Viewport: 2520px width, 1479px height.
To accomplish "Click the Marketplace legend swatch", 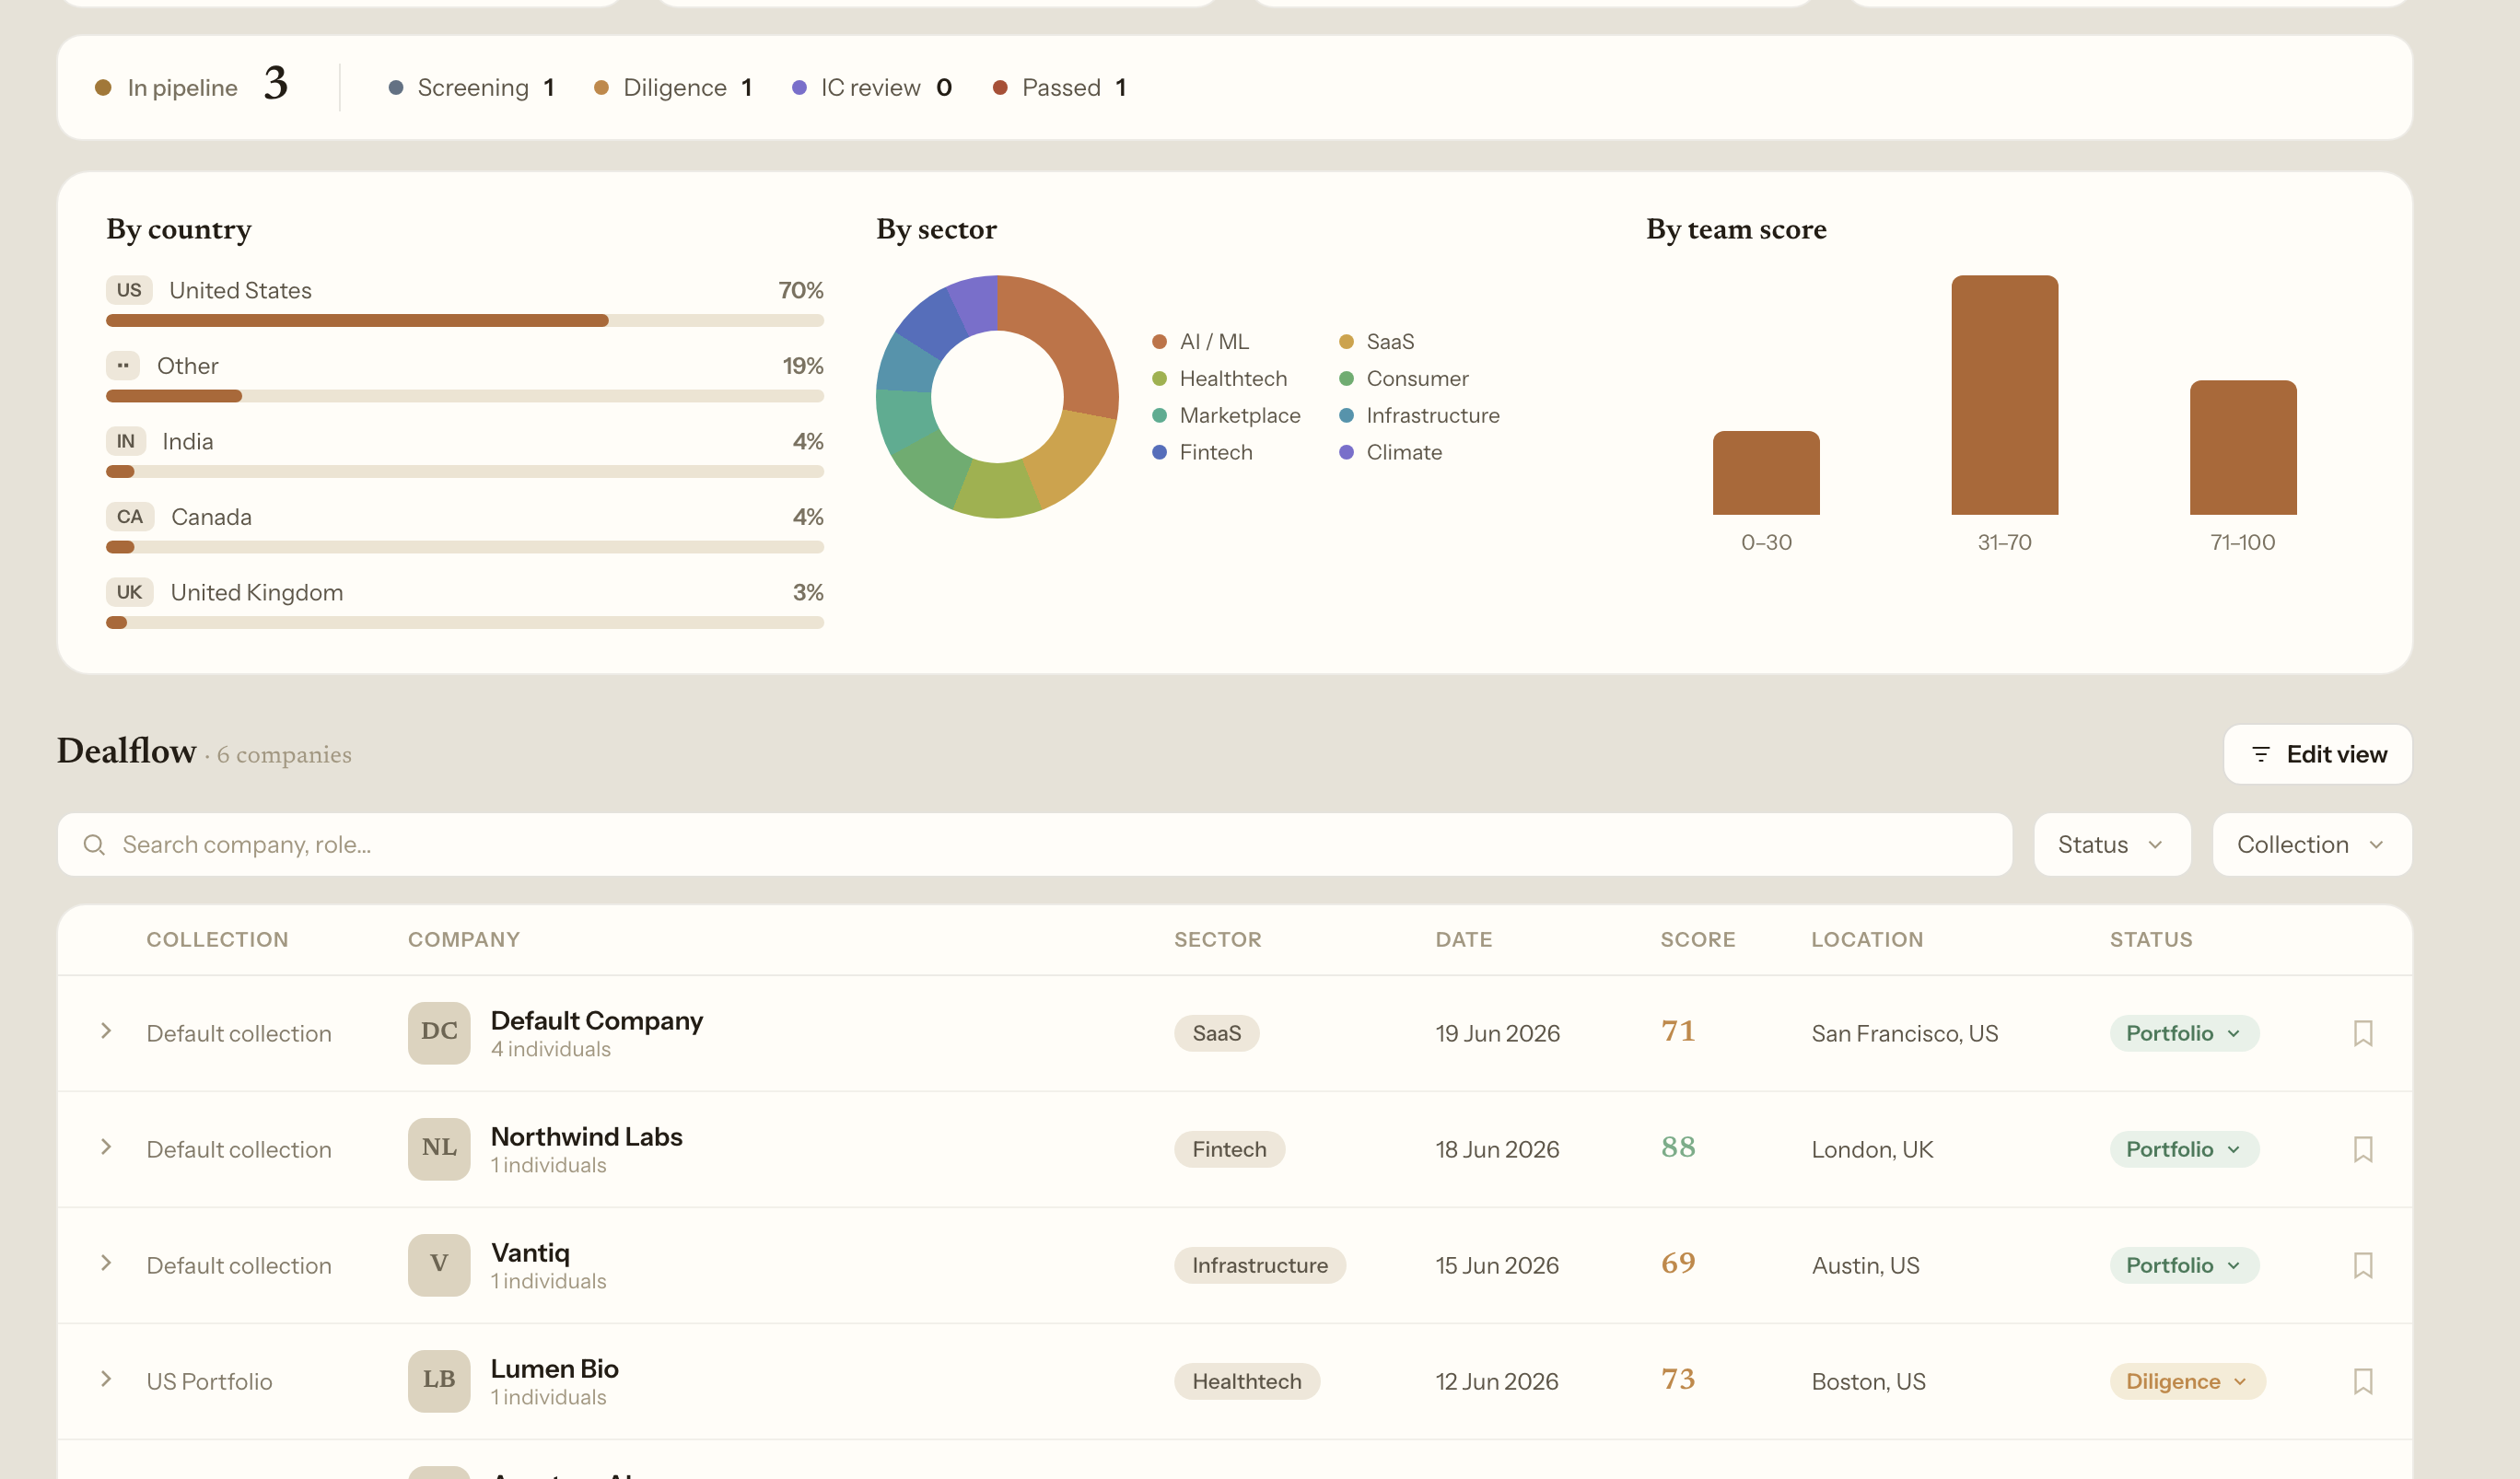I will click(1159, 416).
